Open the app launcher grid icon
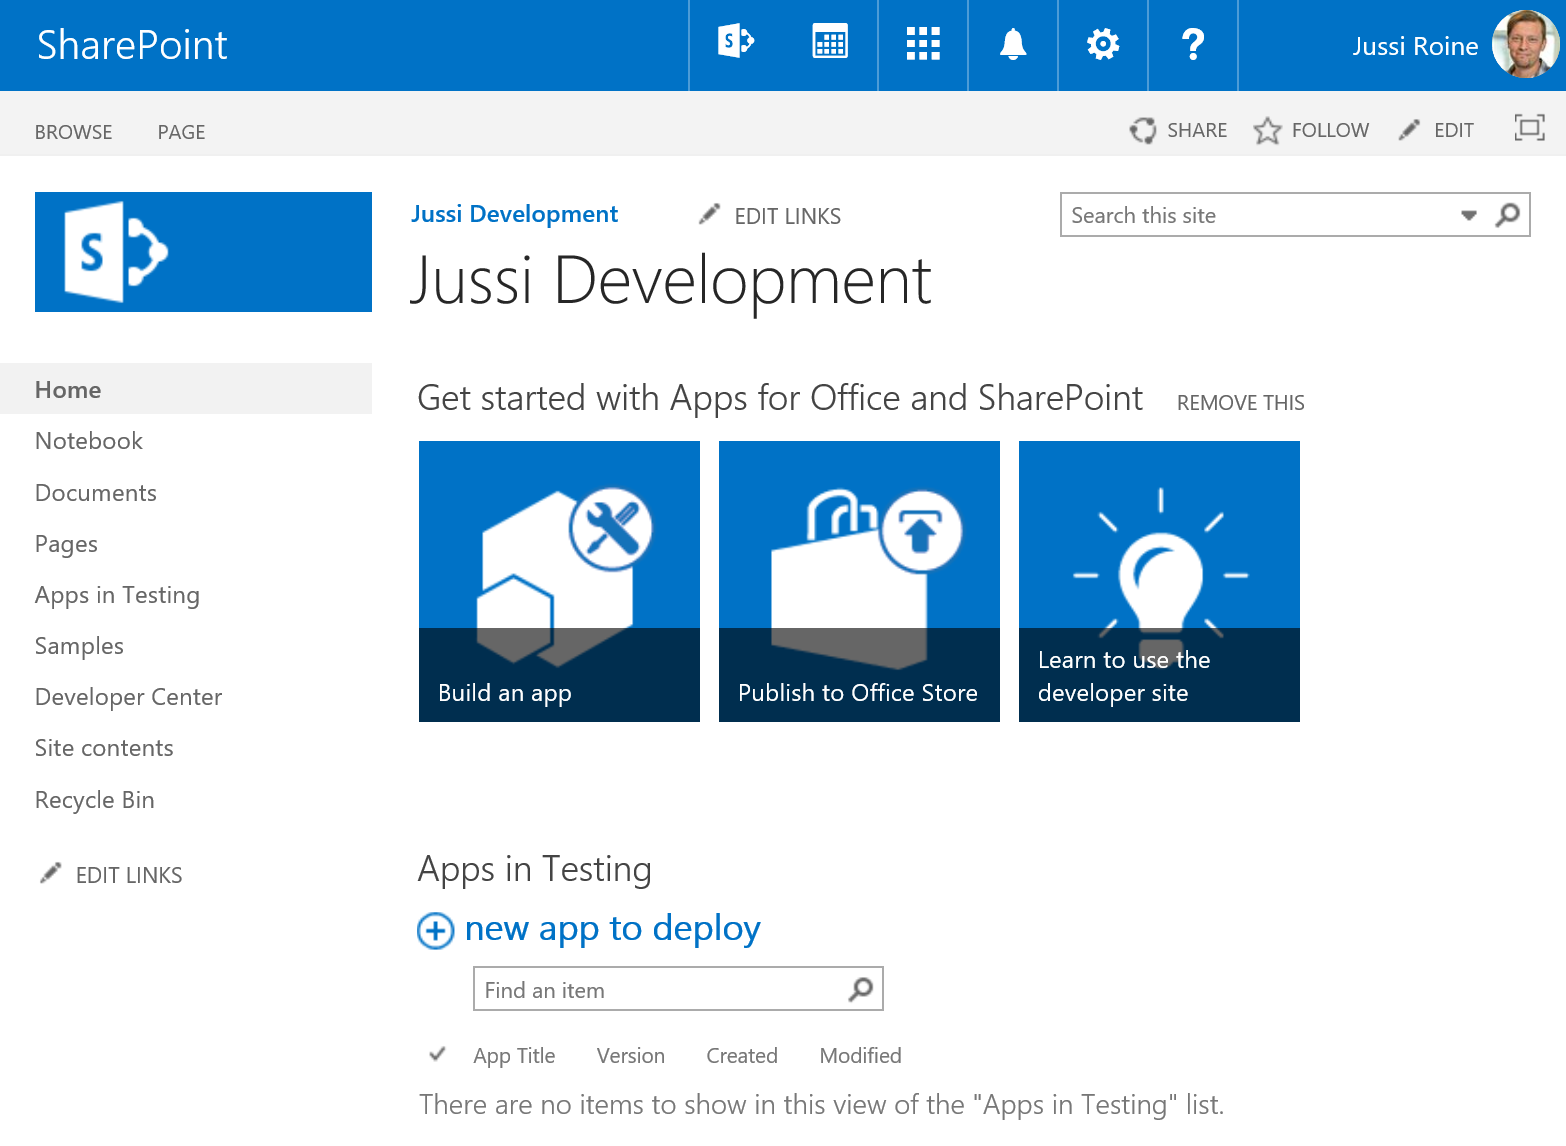The height and width of the screenshot is (1146, 1566). 923,44
